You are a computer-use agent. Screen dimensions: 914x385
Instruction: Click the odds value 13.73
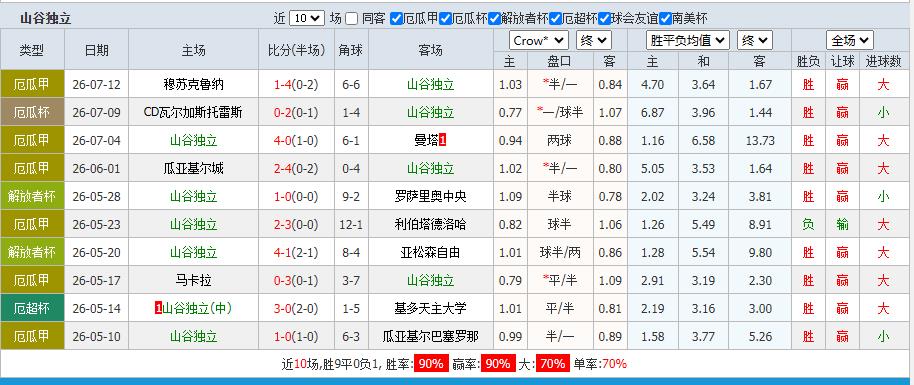pos(760,141)
